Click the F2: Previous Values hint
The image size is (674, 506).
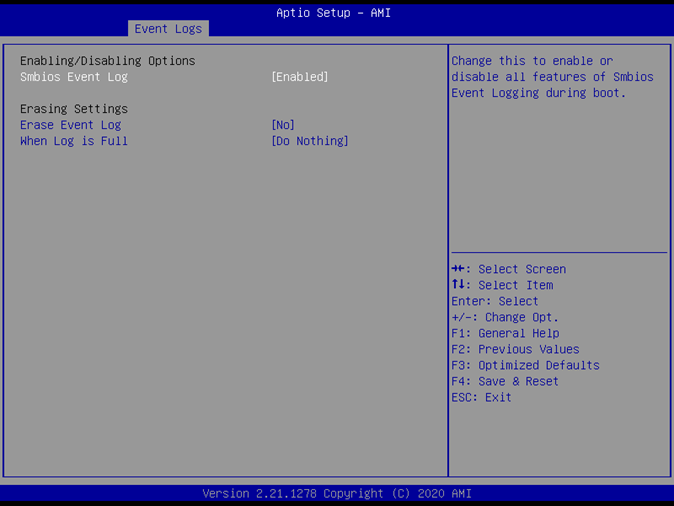point(515,349)
